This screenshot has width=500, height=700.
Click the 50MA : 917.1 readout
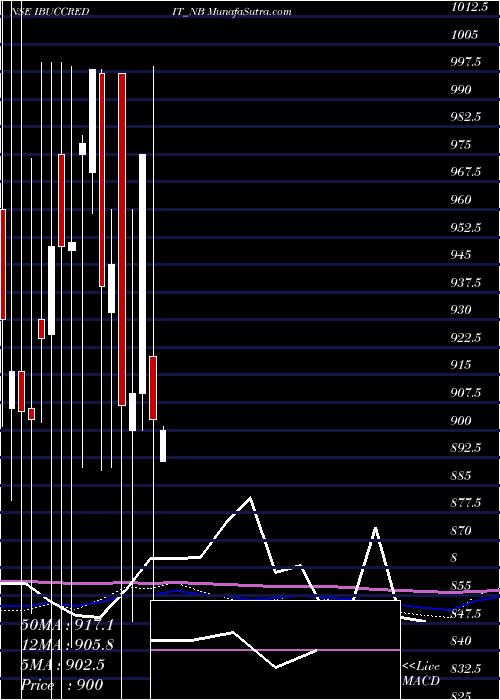click(67, 625)
